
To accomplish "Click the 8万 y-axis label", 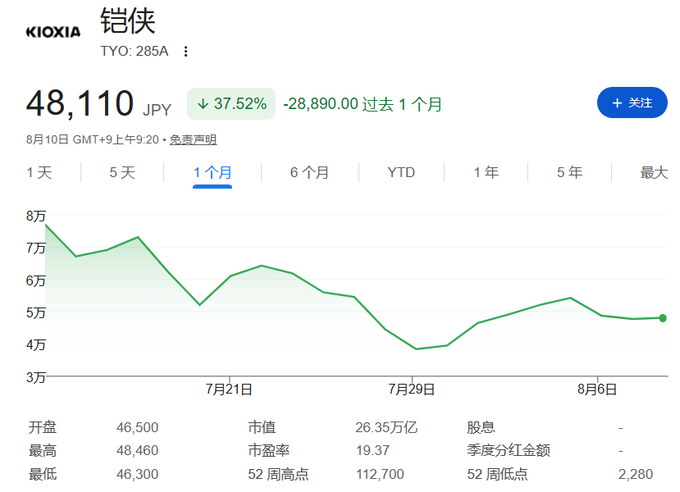I will point(36,216).
